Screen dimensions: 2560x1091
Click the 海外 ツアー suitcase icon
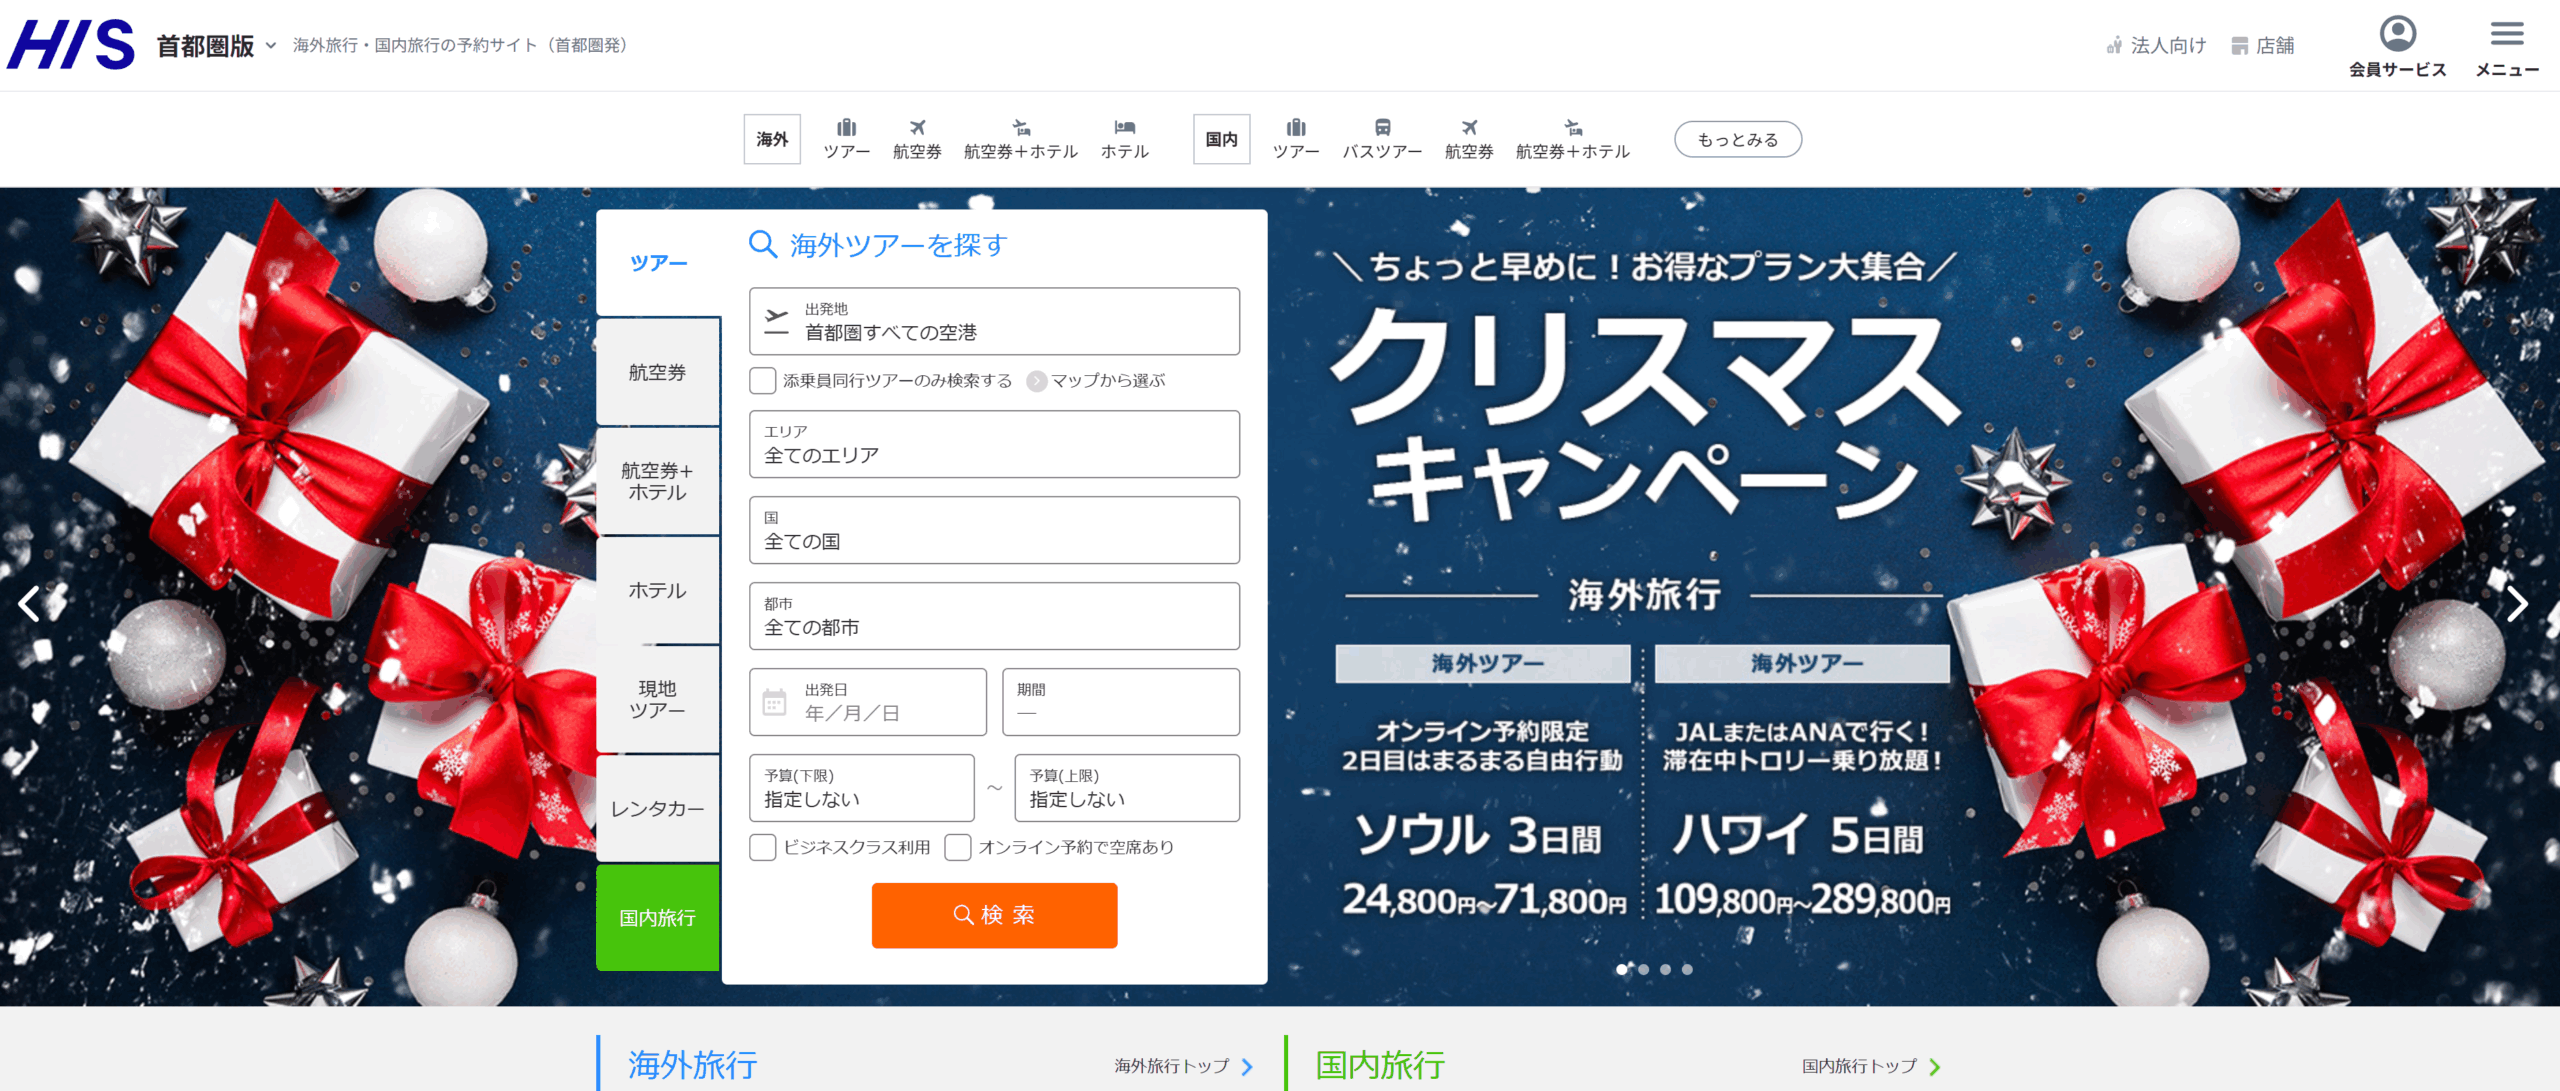tap(846, 128)
